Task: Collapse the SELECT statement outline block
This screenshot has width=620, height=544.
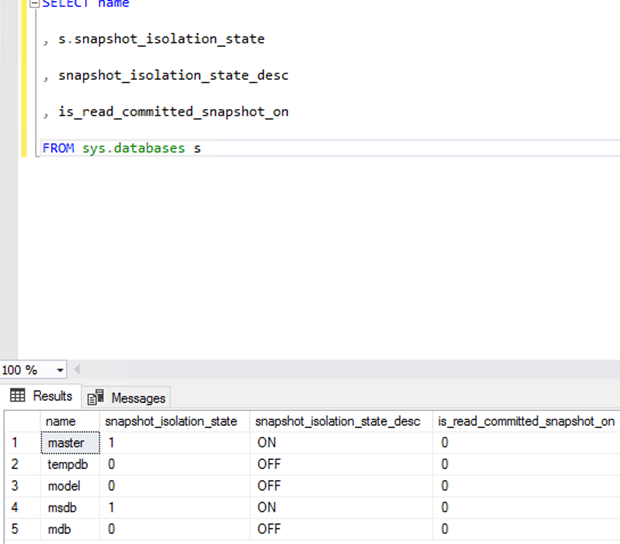Action: tap(34, 4)
